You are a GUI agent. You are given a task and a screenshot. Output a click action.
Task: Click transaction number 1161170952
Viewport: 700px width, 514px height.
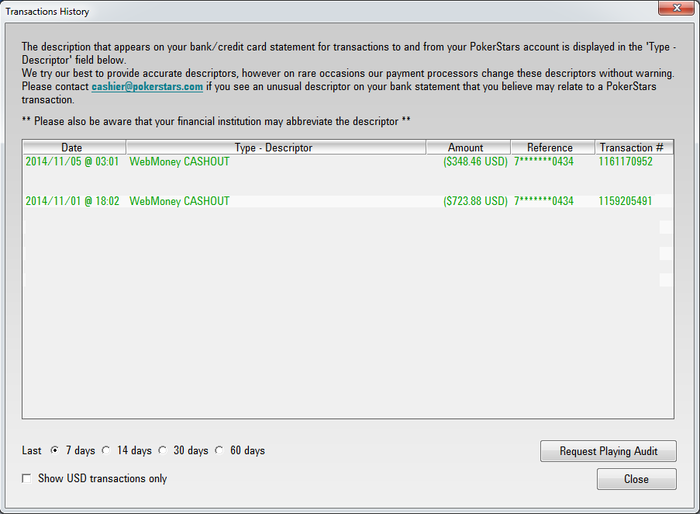point(625,162)
